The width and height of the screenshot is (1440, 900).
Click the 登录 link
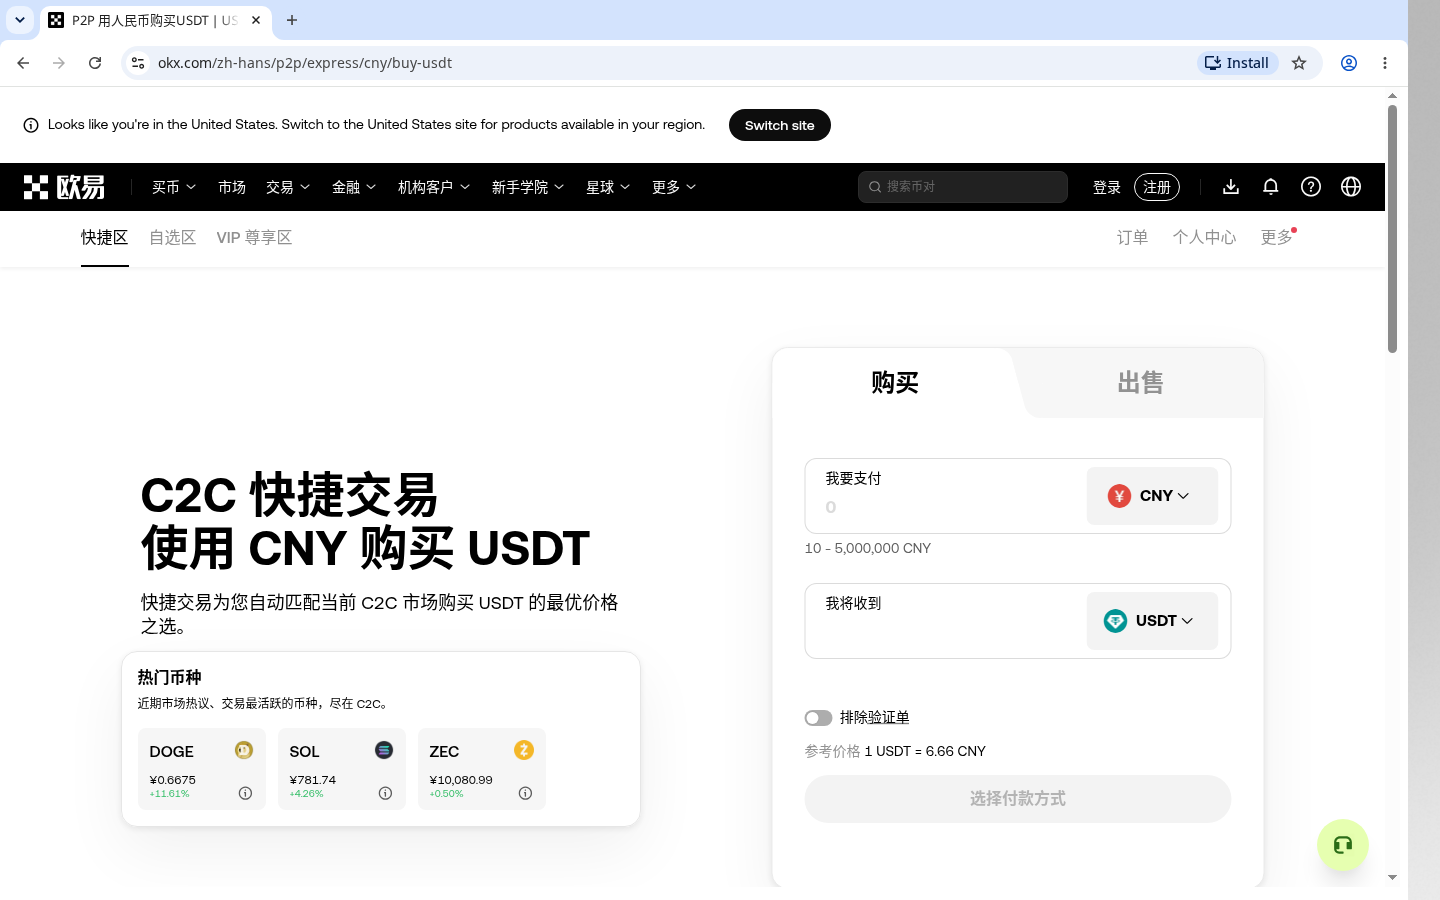[x=1107, y=187]
